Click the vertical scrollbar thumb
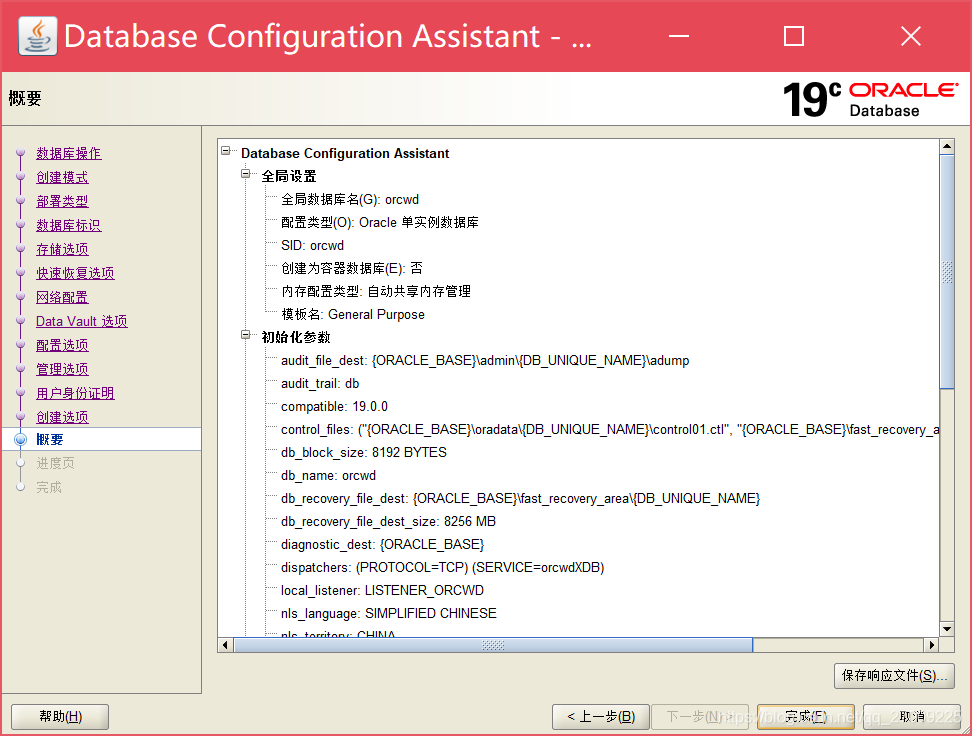Image resolution: width=972 pixels, height=736 pixels. pyautogui.click(x=947, y=272)
